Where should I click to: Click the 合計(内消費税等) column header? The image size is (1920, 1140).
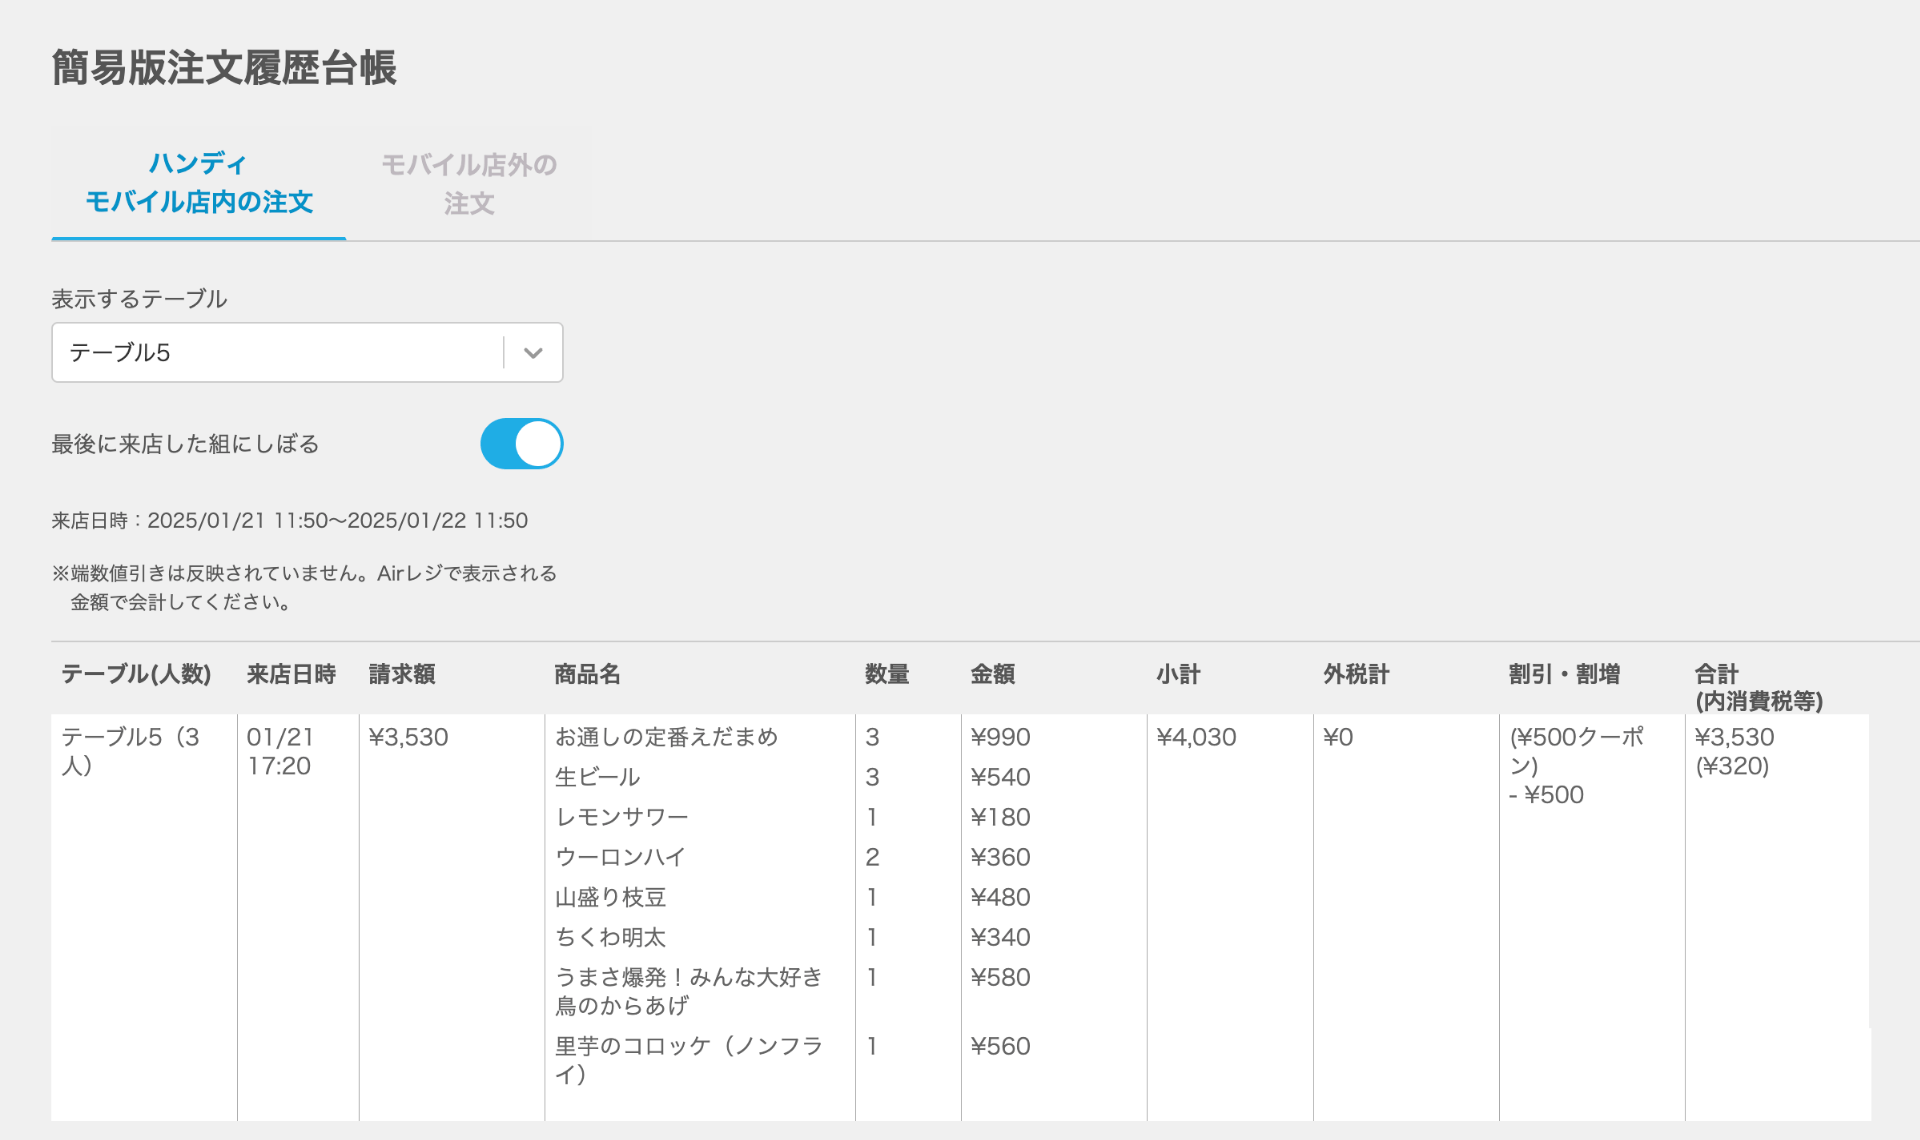tap(1759, 687)
